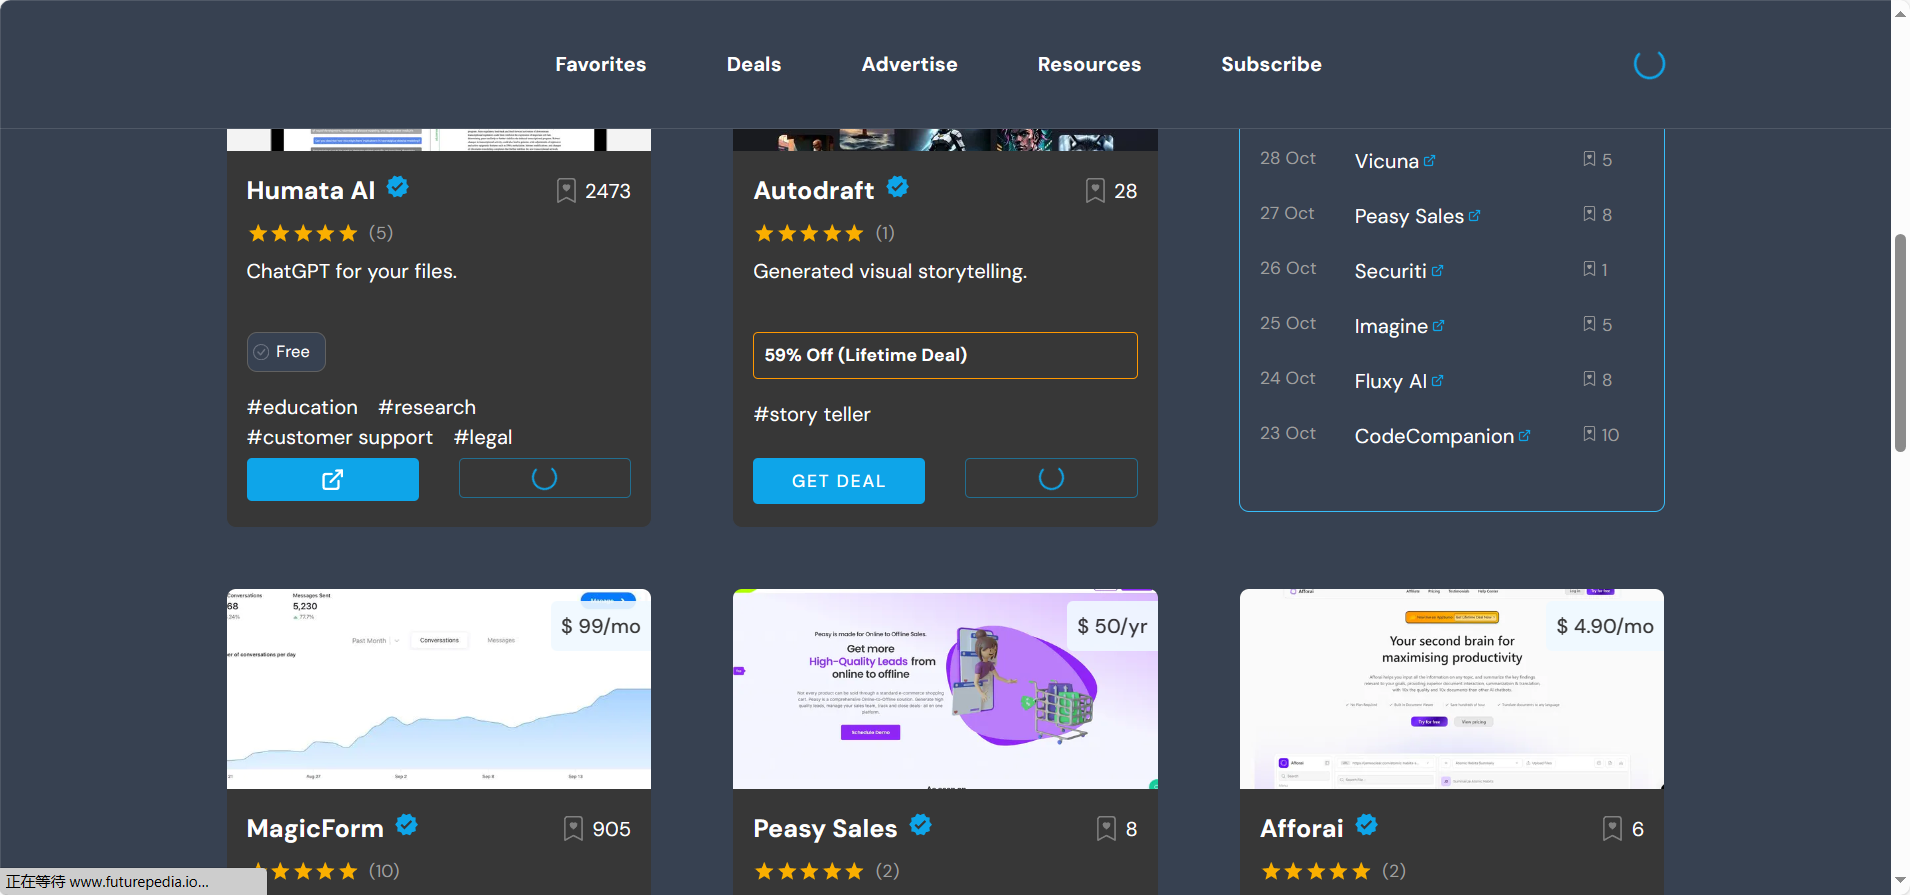The width and height of the screenshot is (1910, 895).
Task: Open Fluxy AI from the recent list
Action: point(1399,381)
